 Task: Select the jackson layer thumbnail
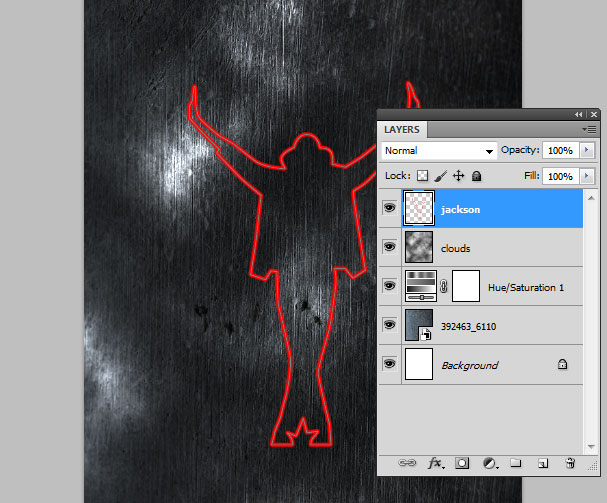tap(419, 208)
